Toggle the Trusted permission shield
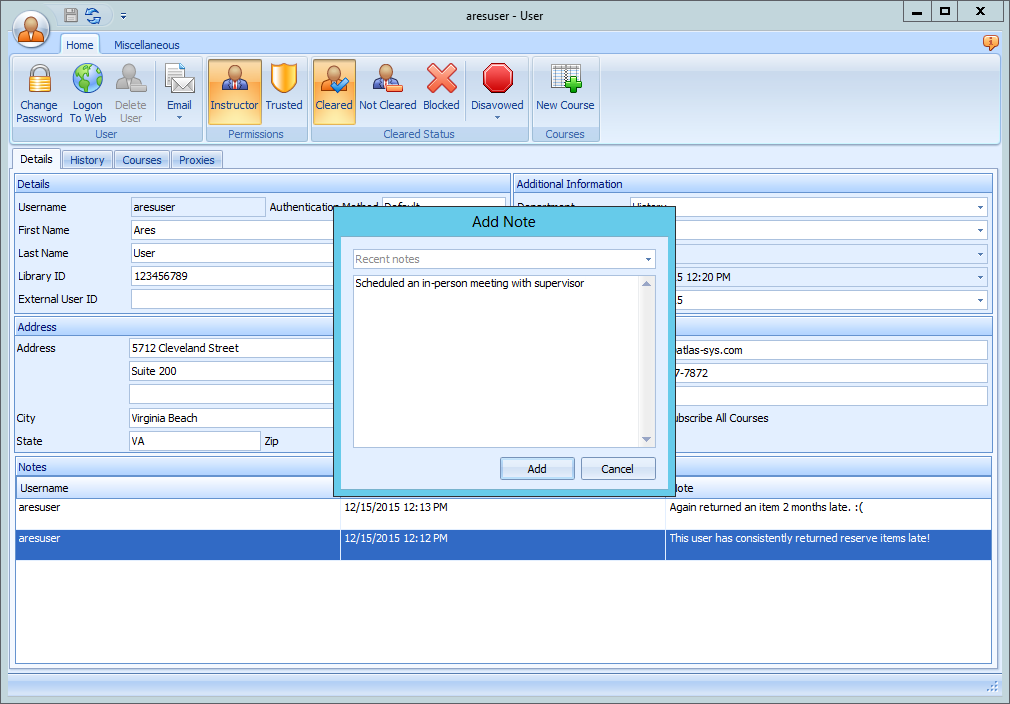This screenshot has height=704, width=1010. [x=284, y=80]
